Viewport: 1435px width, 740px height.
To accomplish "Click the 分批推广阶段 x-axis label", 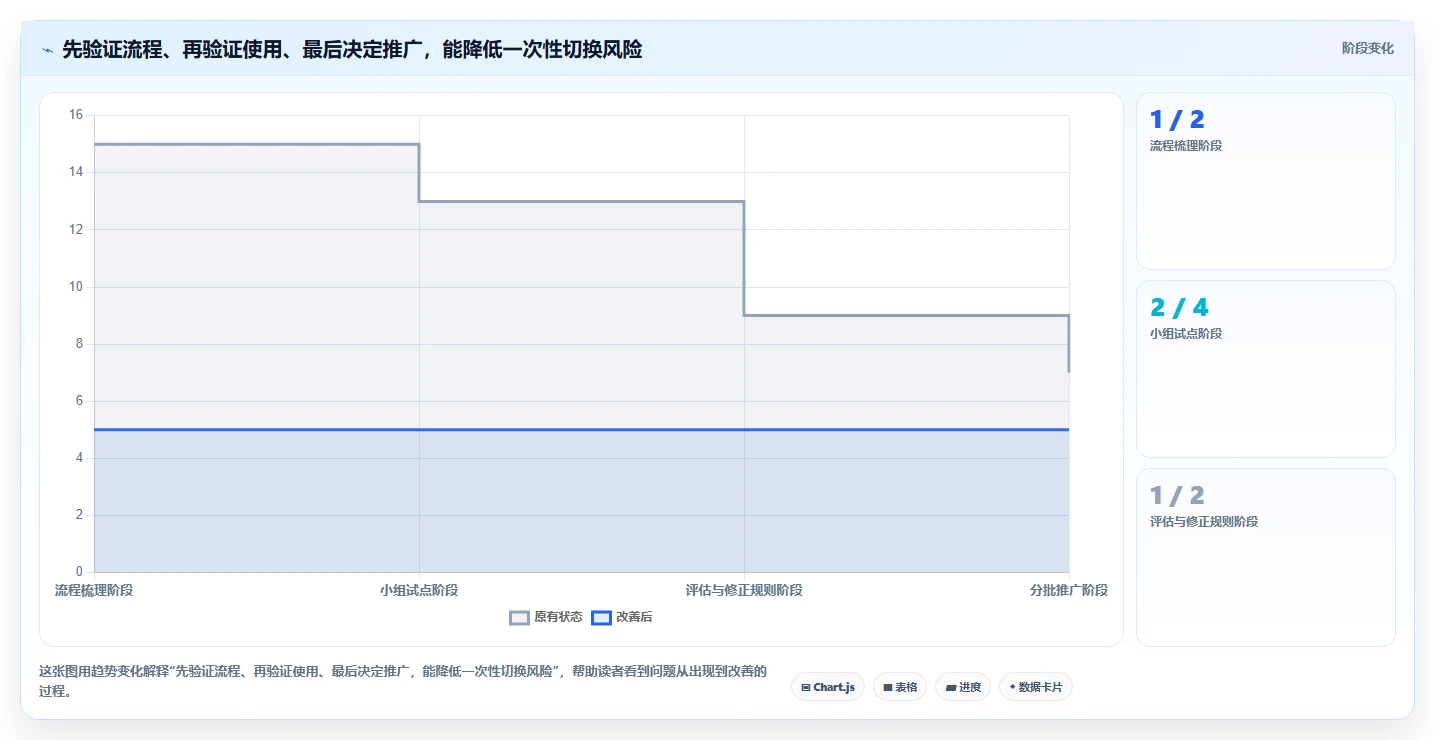I will pos(1069,590).
